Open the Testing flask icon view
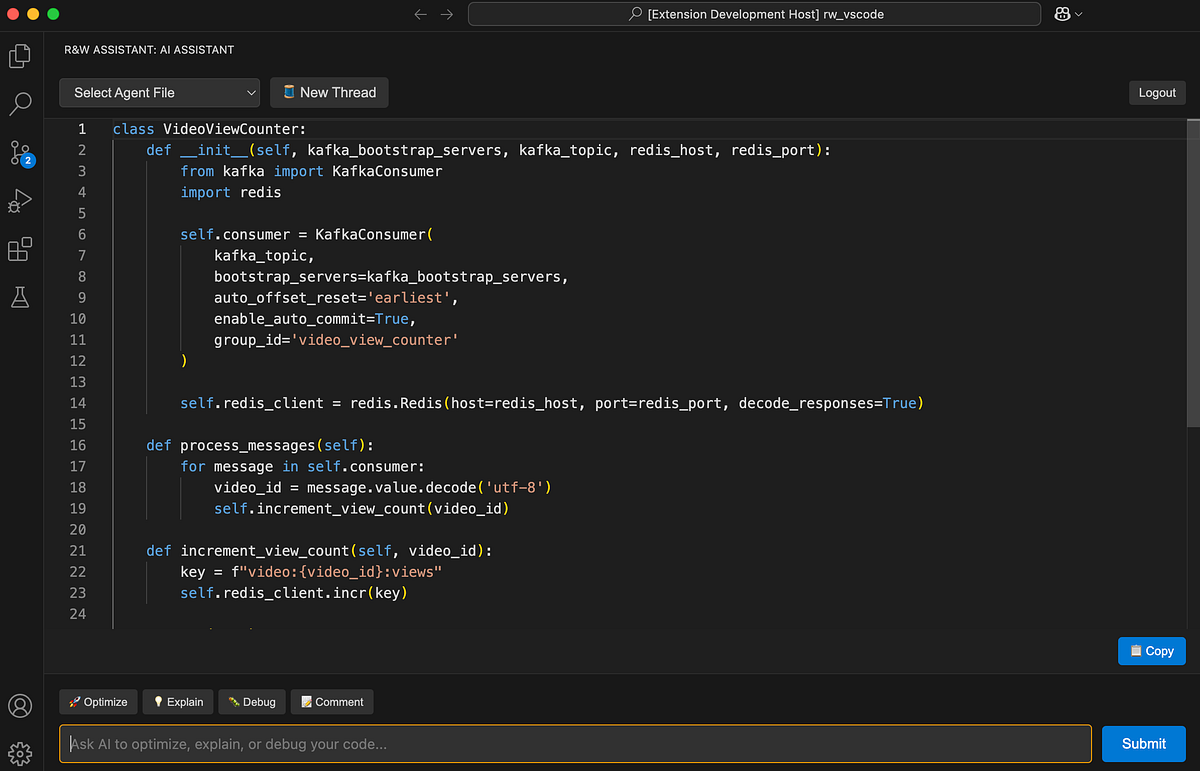 tap(20, 297)
